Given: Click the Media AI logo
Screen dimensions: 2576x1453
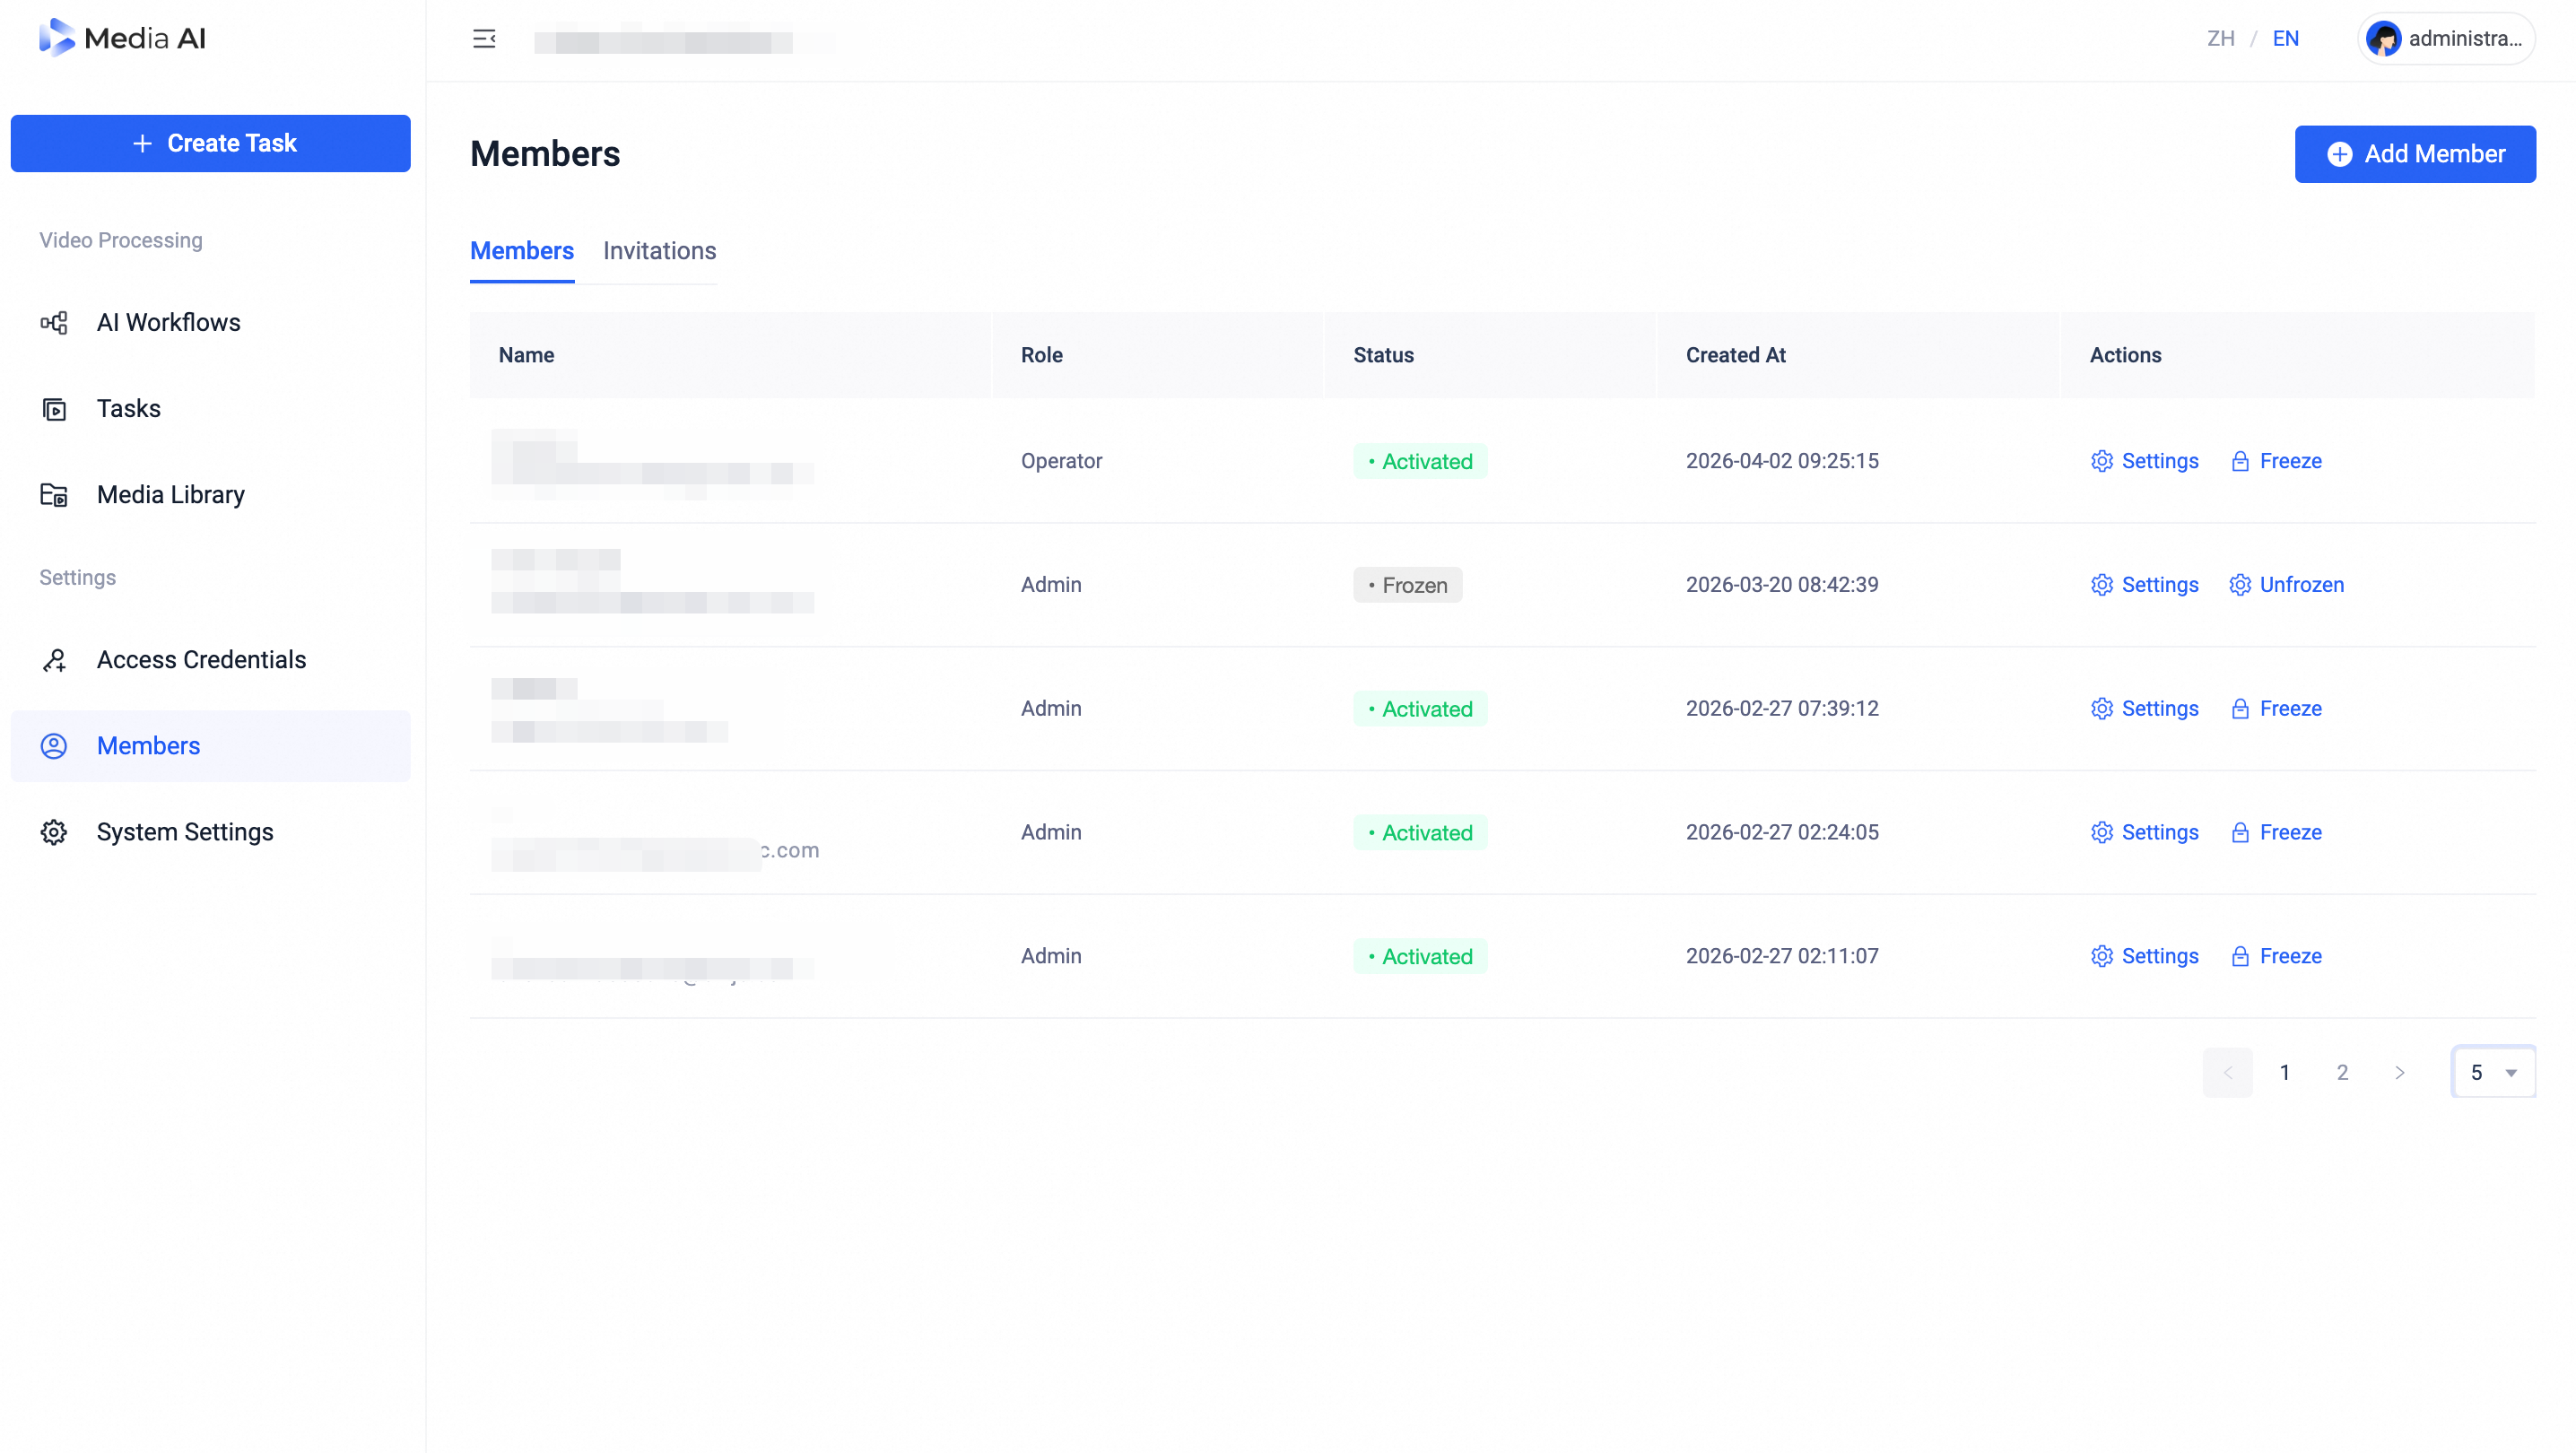Looking at the screenshot, I should 122,38.
